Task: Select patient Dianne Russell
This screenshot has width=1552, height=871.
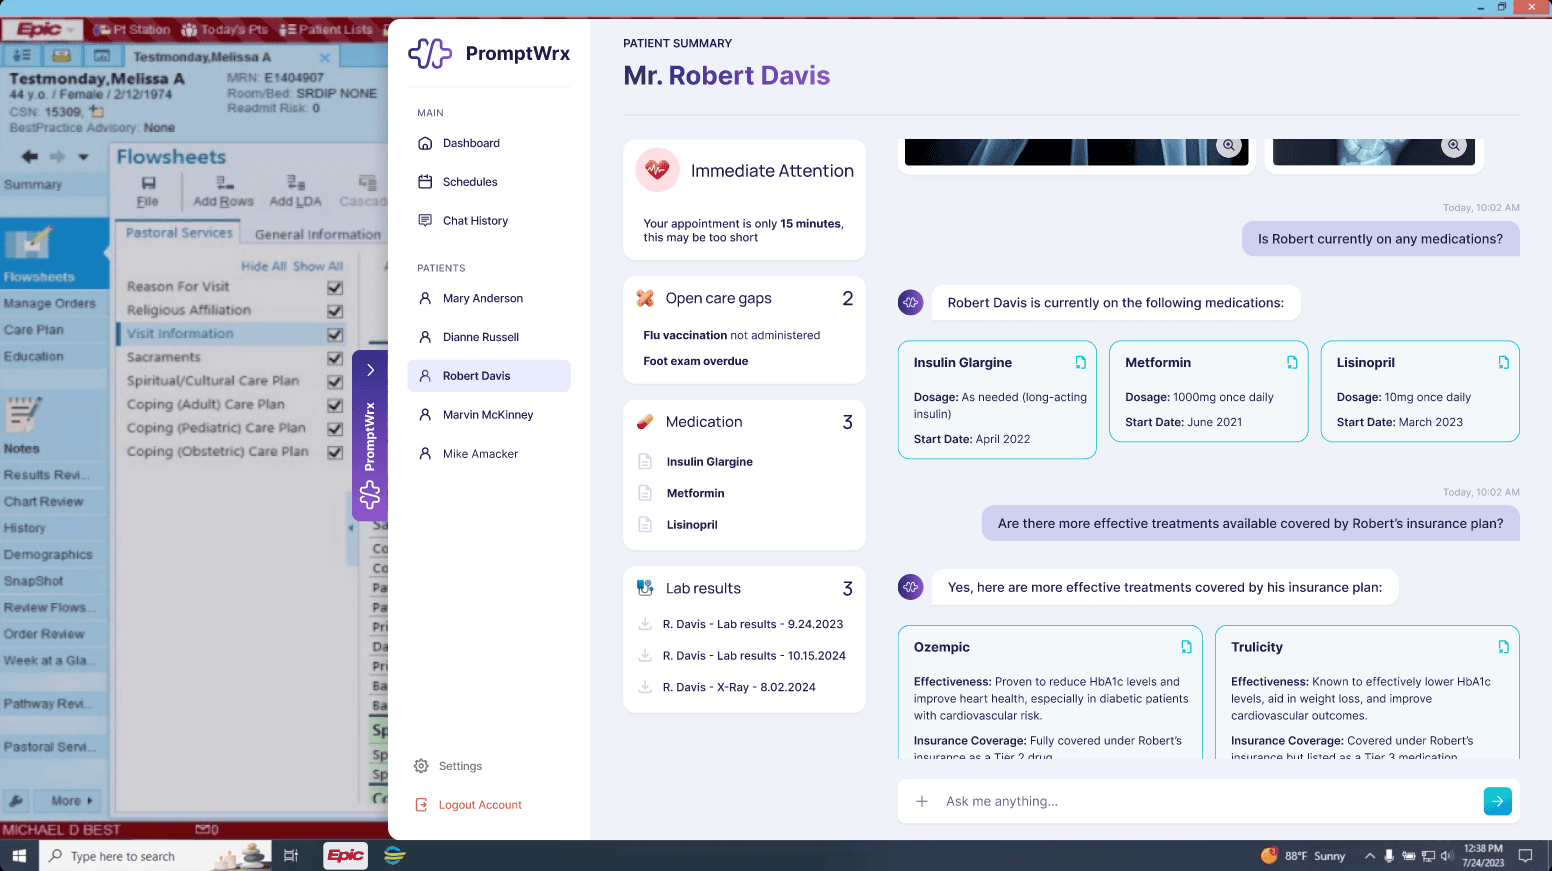Action: 489,337
